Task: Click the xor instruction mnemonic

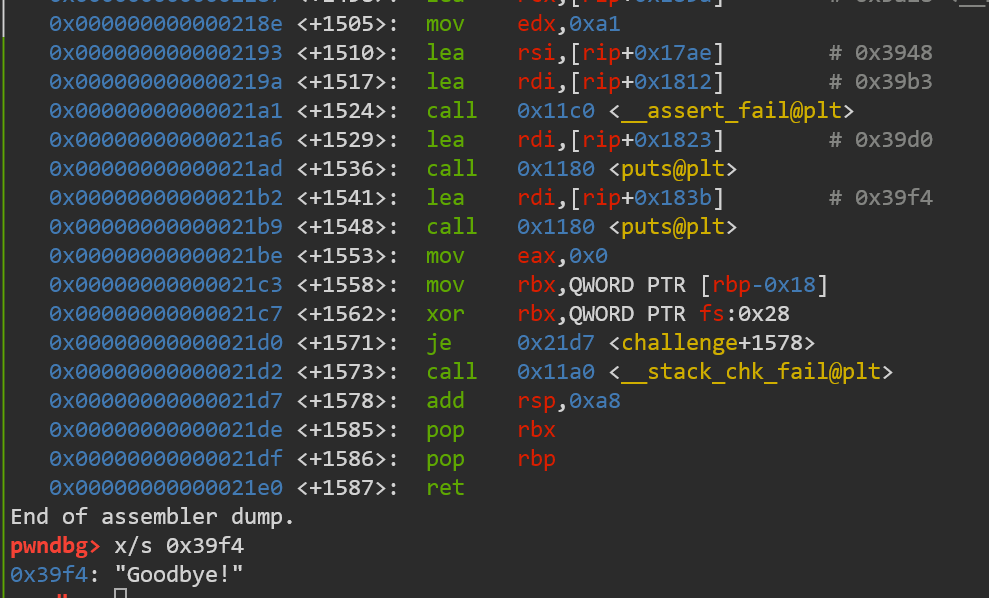Action: [445, 314]
